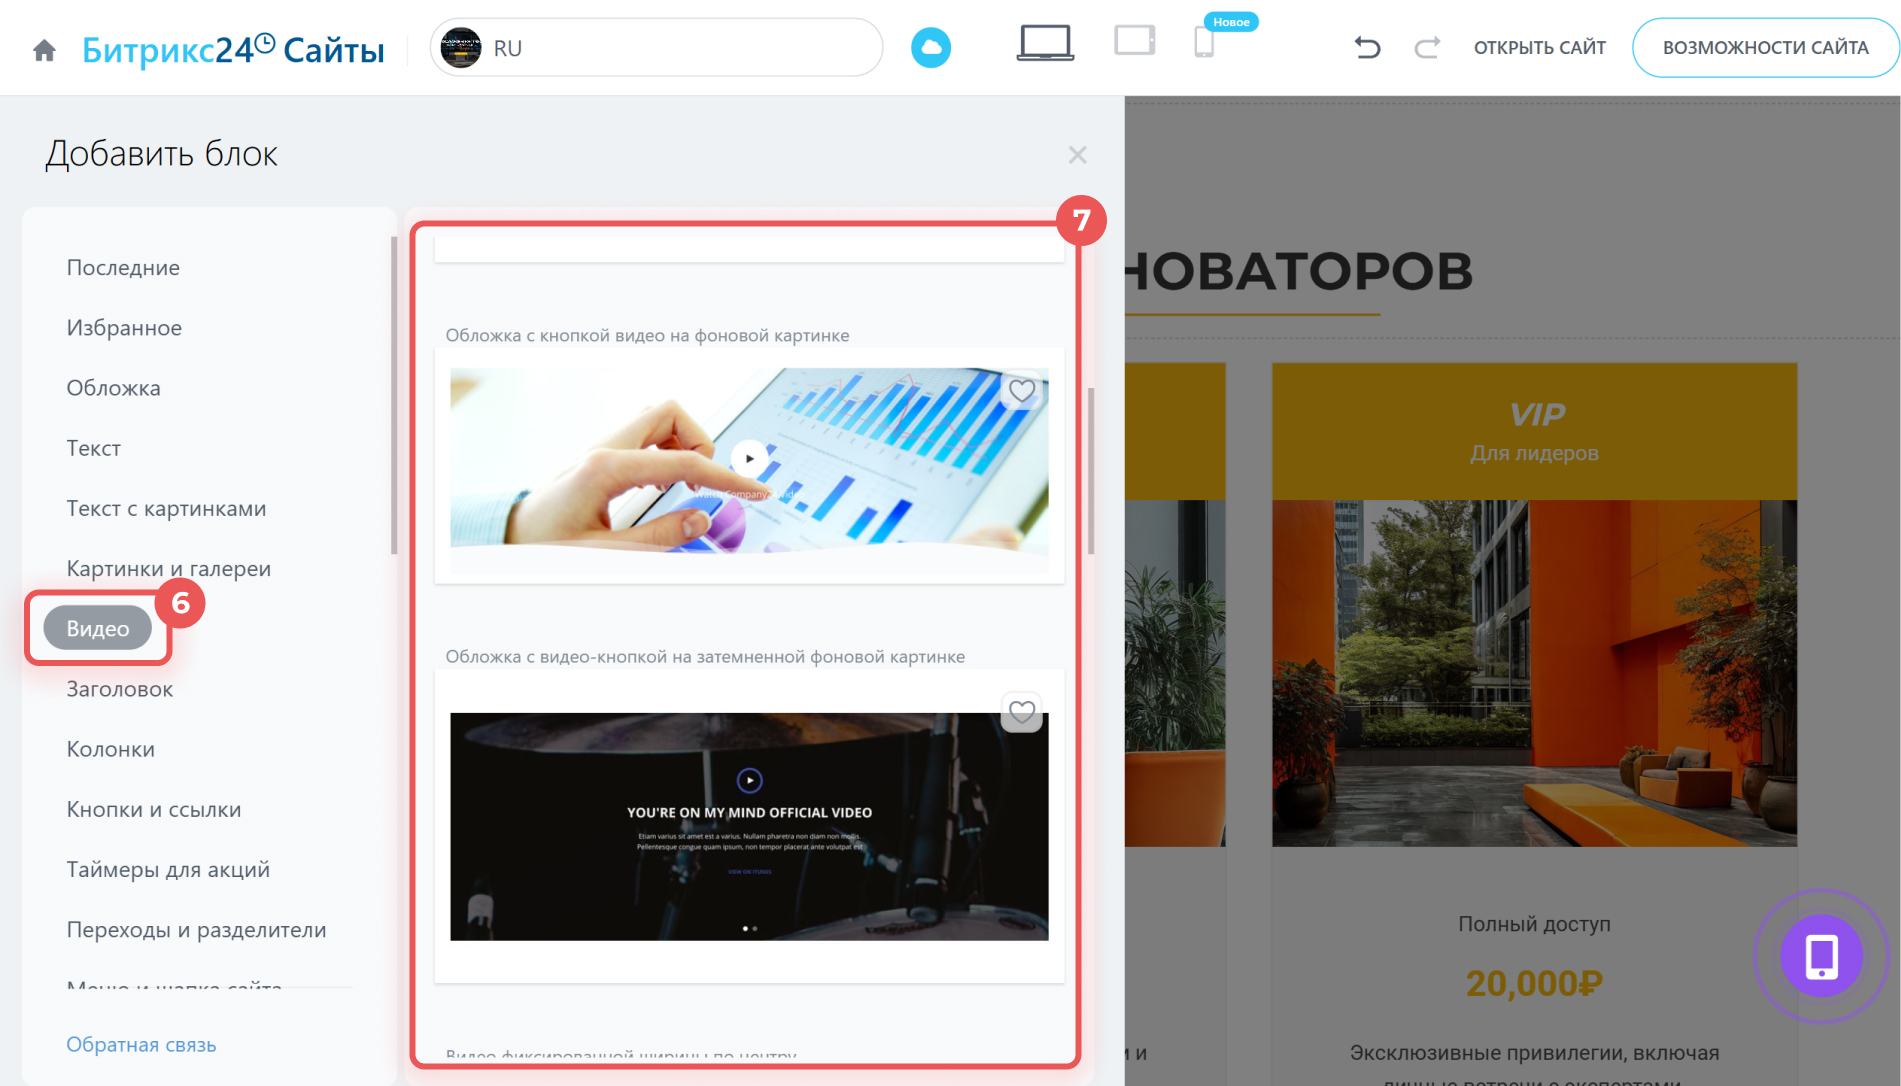Switch to desktop preview mode
The image size is (1901, 1086).
coord(1045,44)
